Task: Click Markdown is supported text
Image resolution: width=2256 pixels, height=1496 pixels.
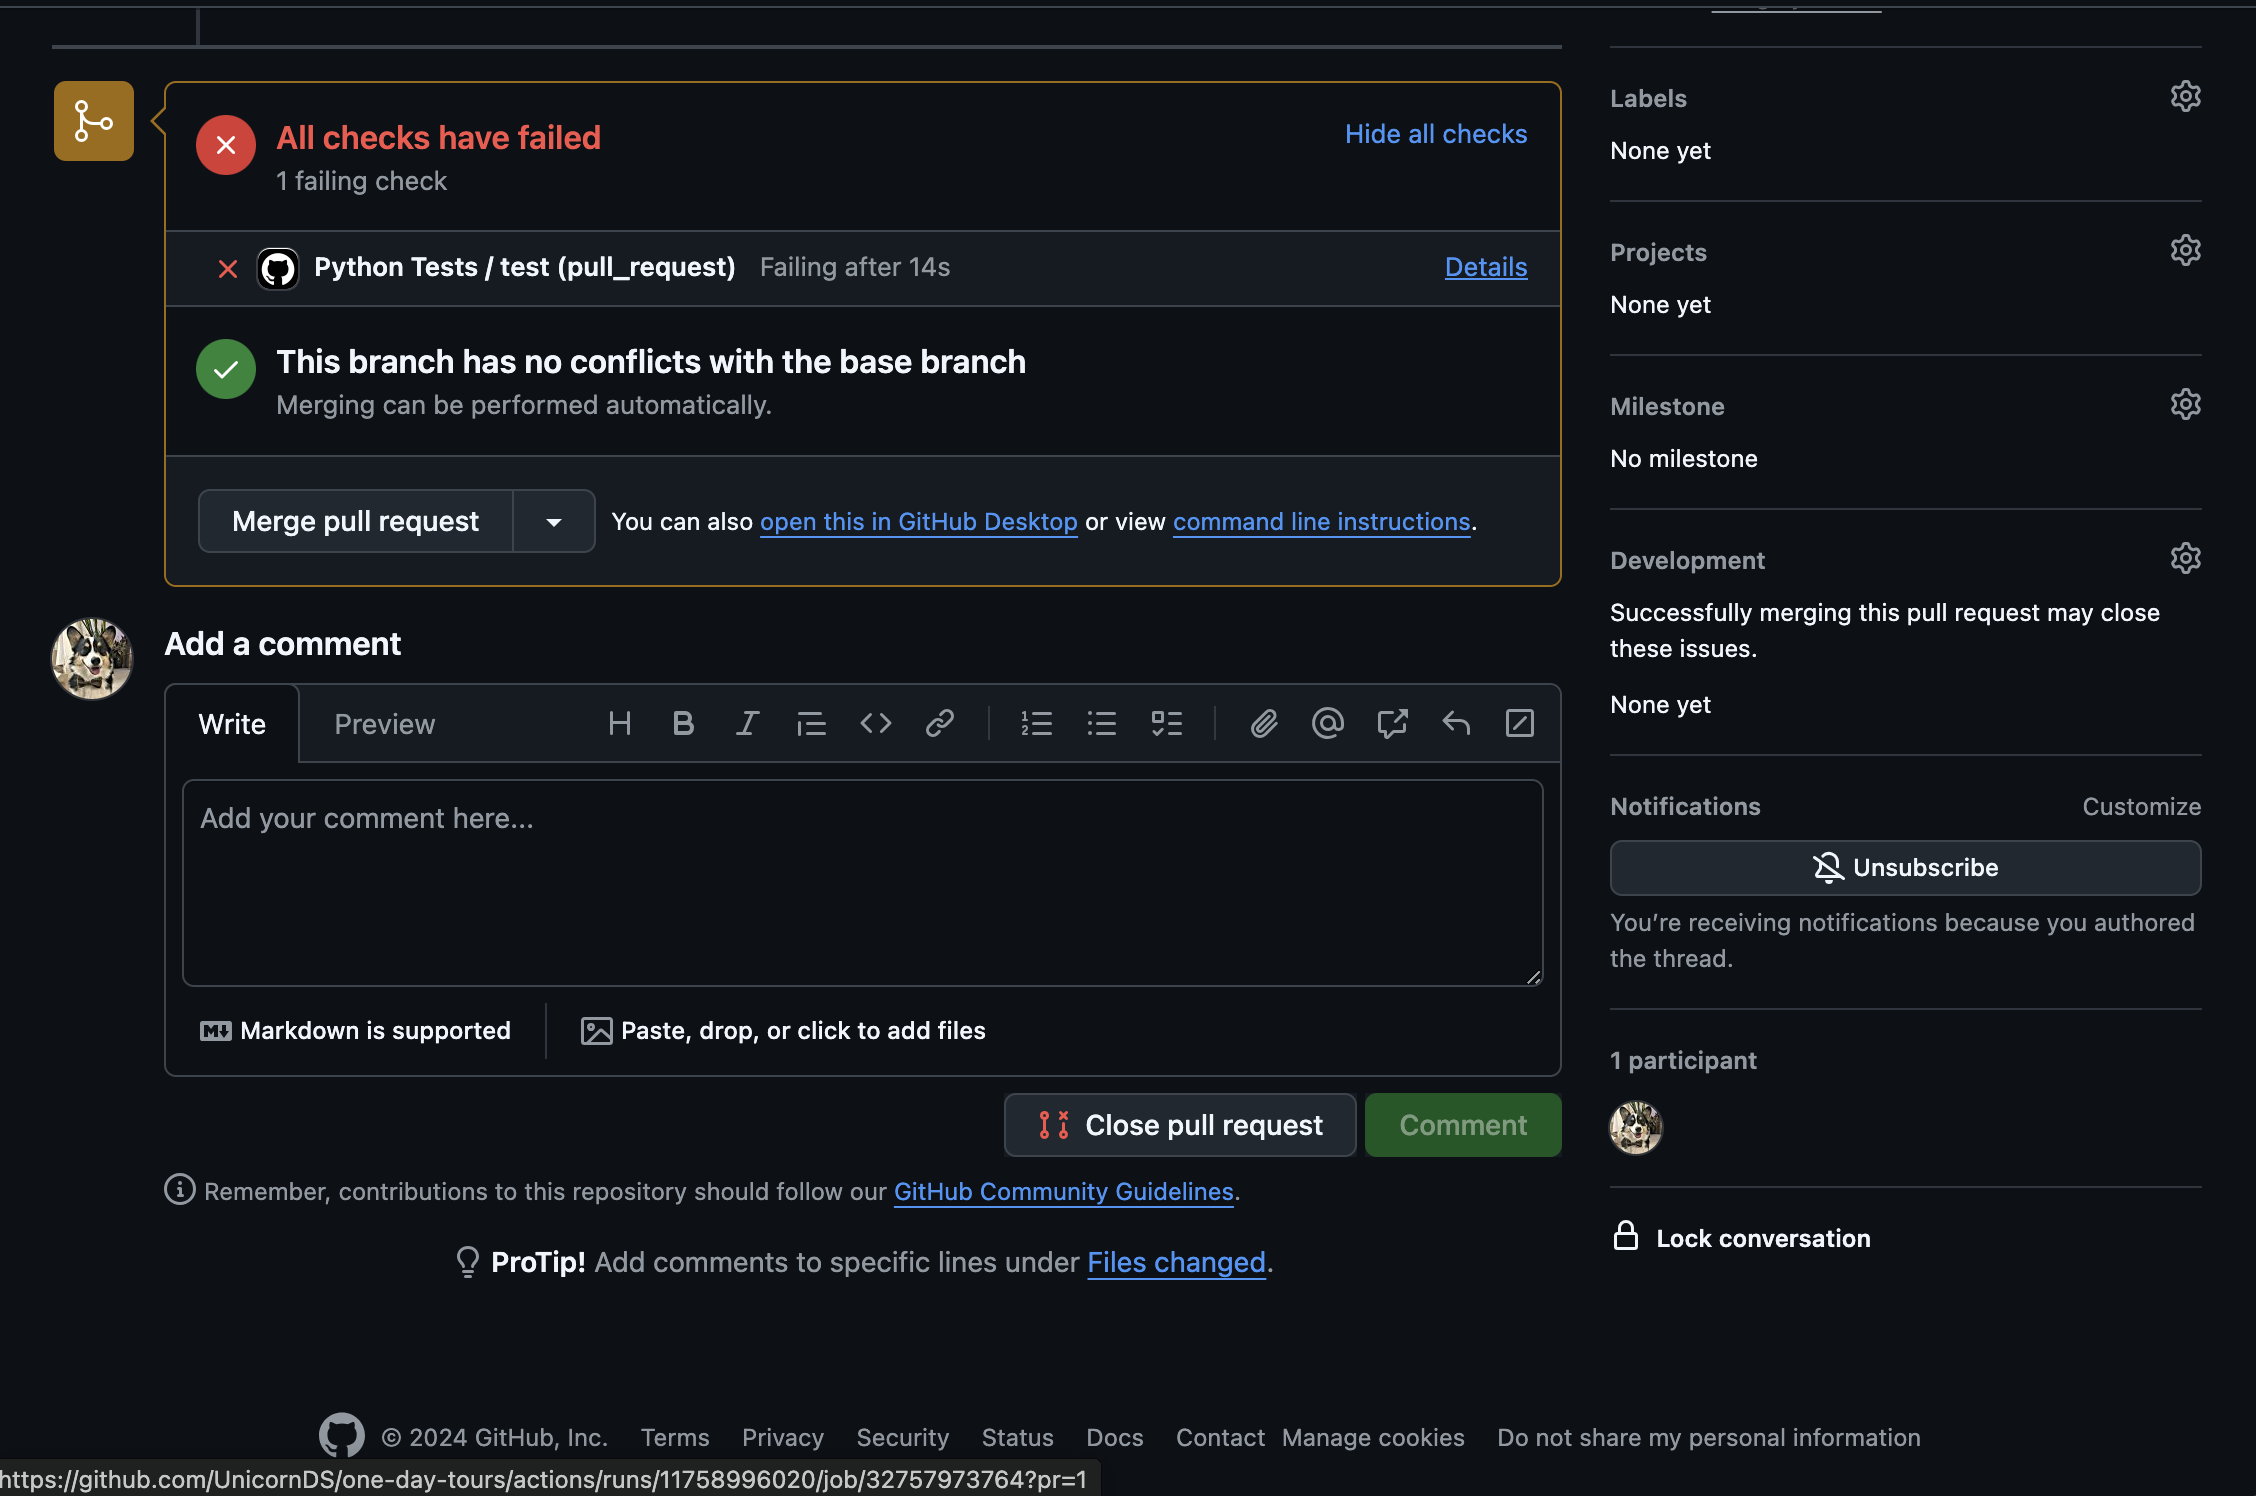Action: pyautogui.click(x=376, y=1031)
